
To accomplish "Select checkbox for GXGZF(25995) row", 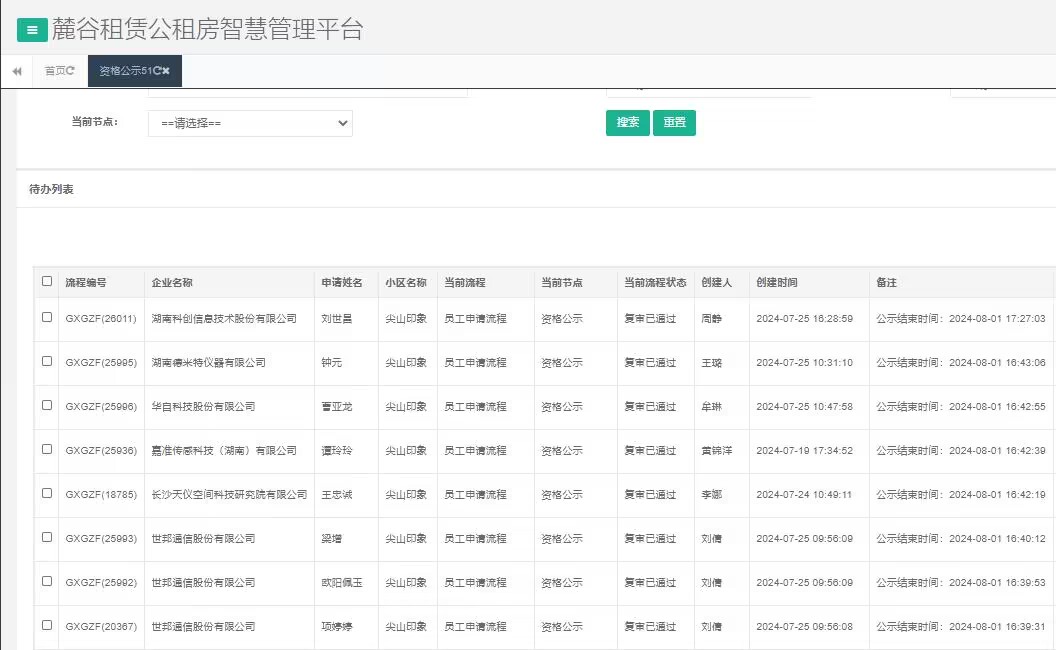I will coord(47,362).
